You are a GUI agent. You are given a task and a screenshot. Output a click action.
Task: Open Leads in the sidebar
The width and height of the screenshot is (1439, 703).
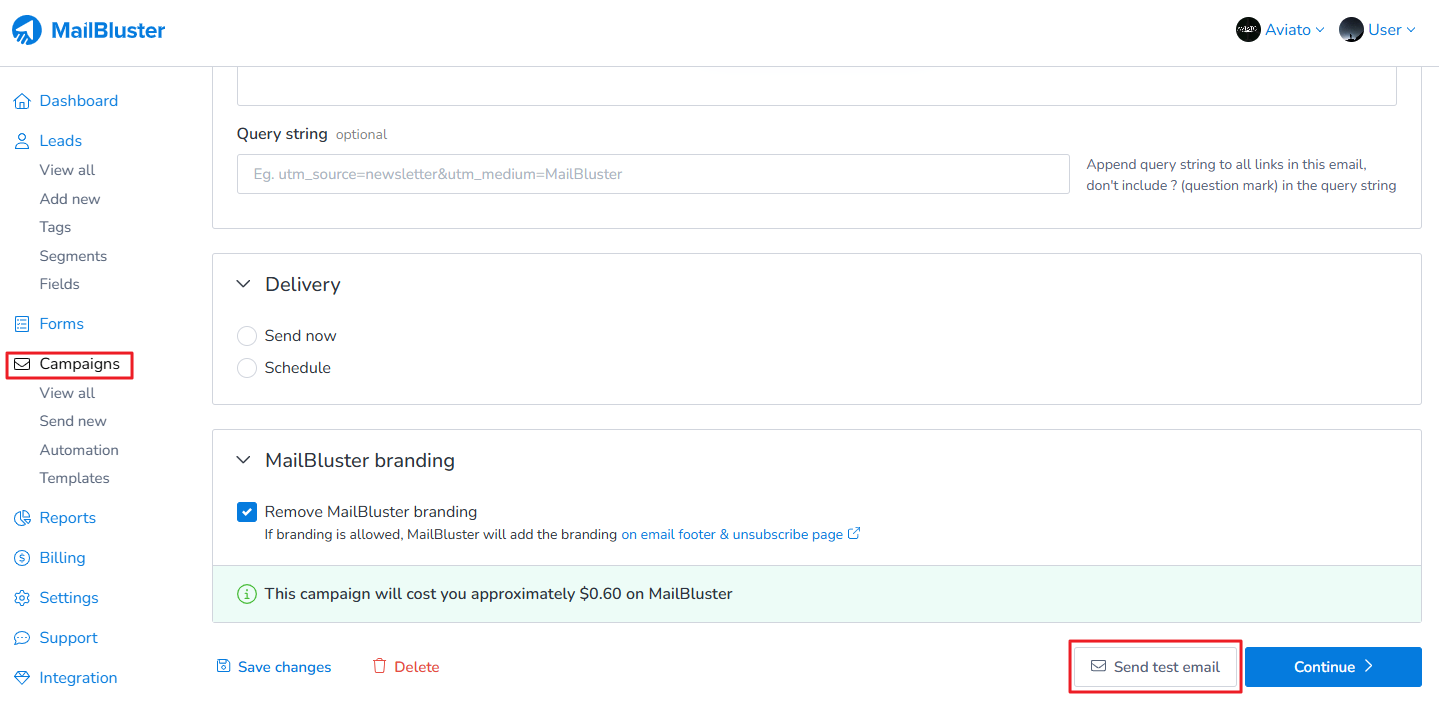click(61, 141)
